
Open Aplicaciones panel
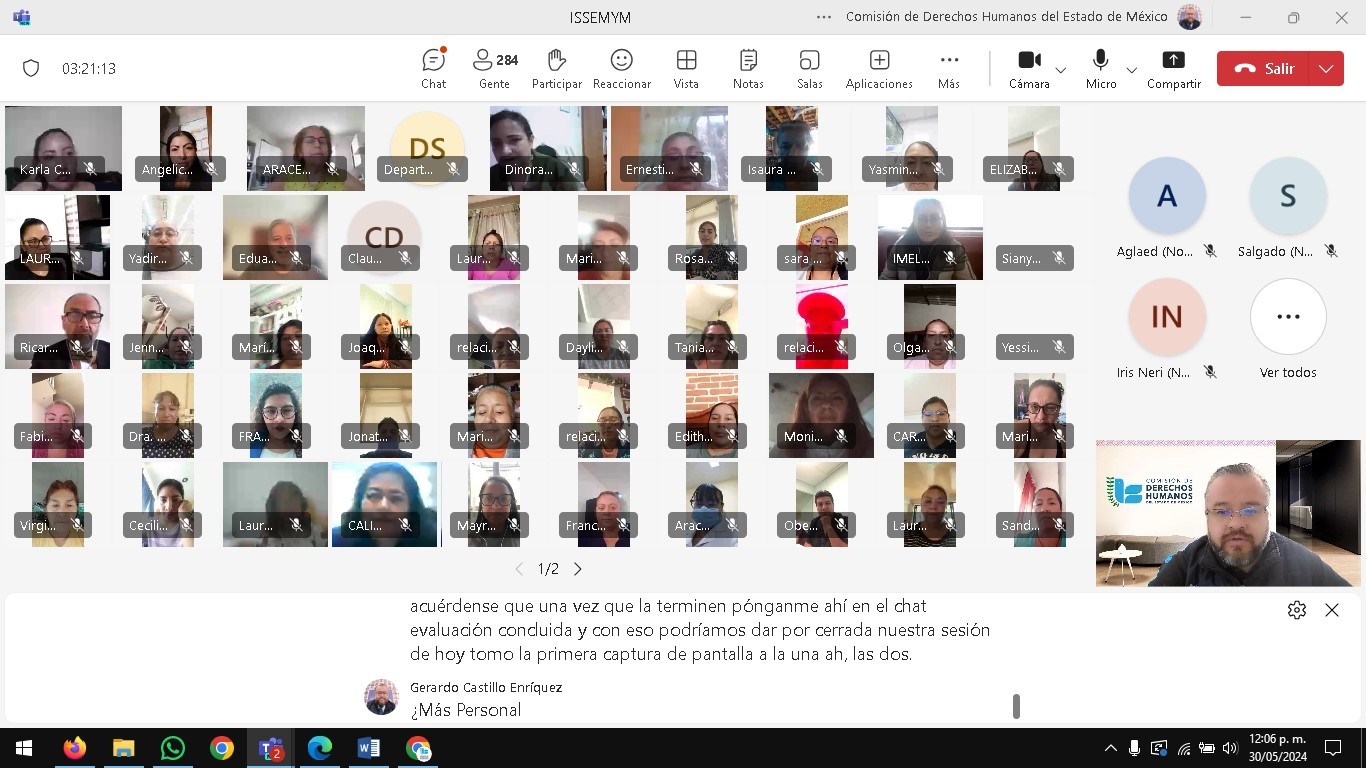[x=879, y=69]
